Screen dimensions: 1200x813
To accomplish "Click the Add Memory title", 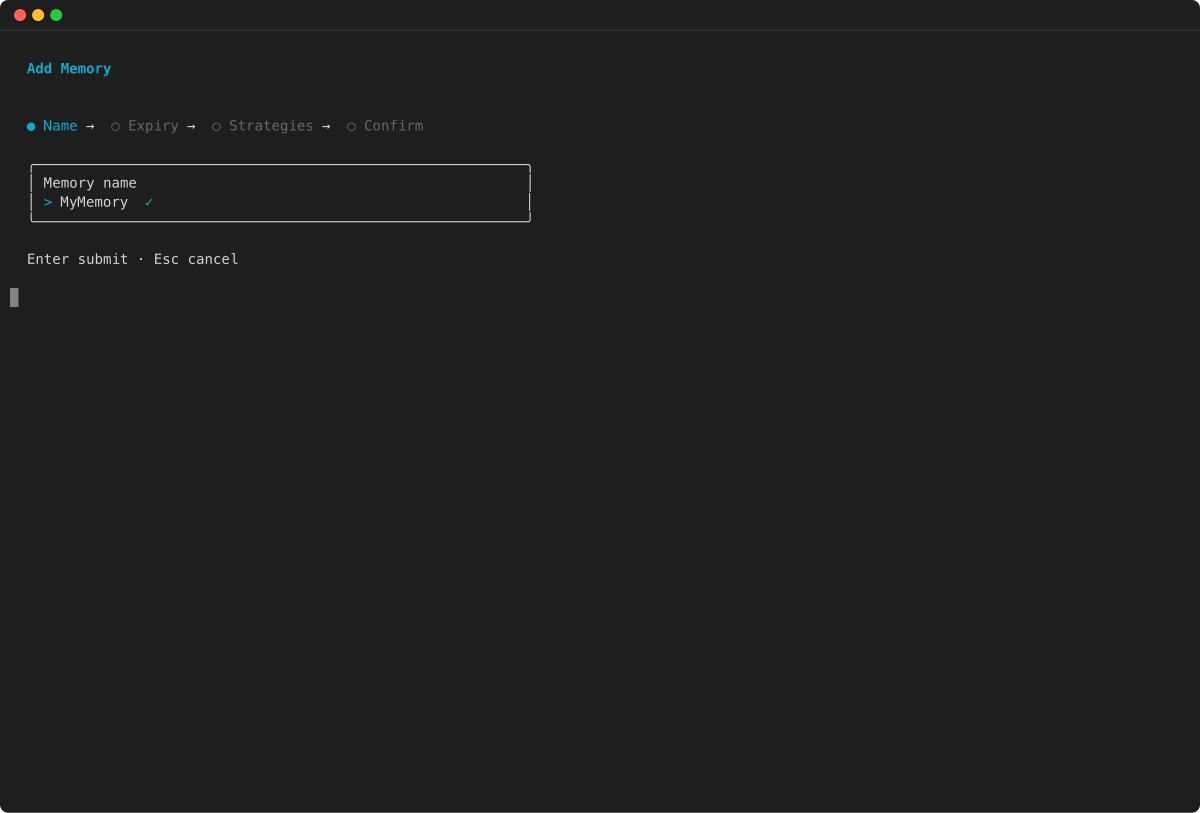I will click(x=68, y=68).
